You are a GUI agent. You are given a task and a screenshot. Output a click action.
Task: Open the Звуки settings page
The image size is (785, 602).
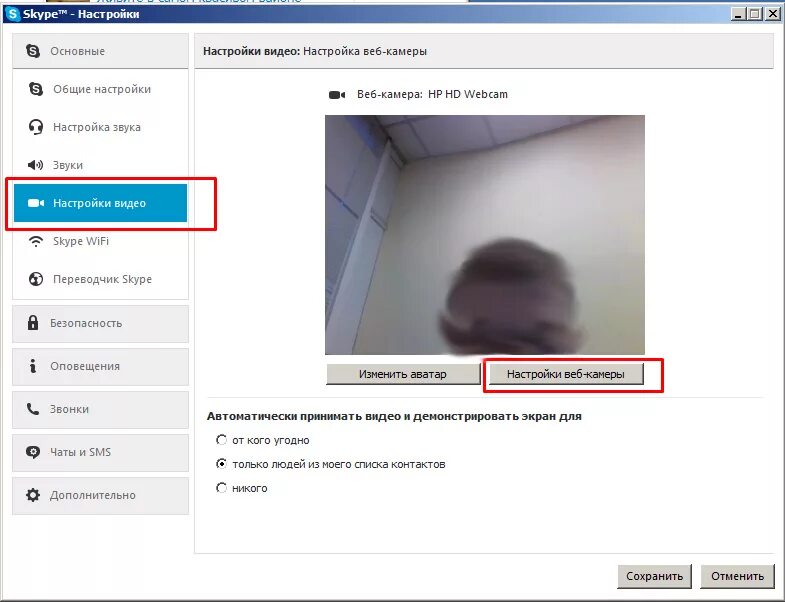coord(101,165)
